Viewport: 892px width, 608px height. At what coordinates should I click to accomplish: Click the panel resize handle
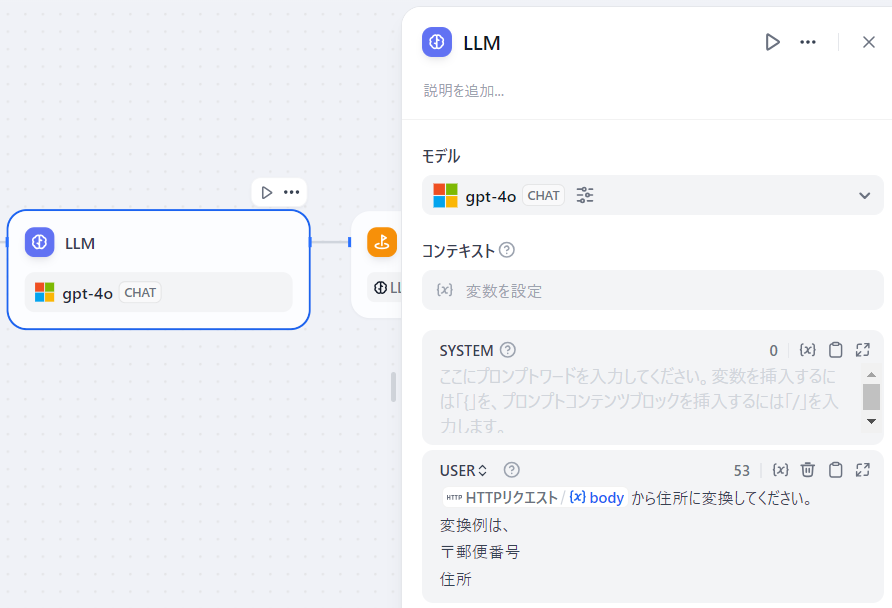393,387
